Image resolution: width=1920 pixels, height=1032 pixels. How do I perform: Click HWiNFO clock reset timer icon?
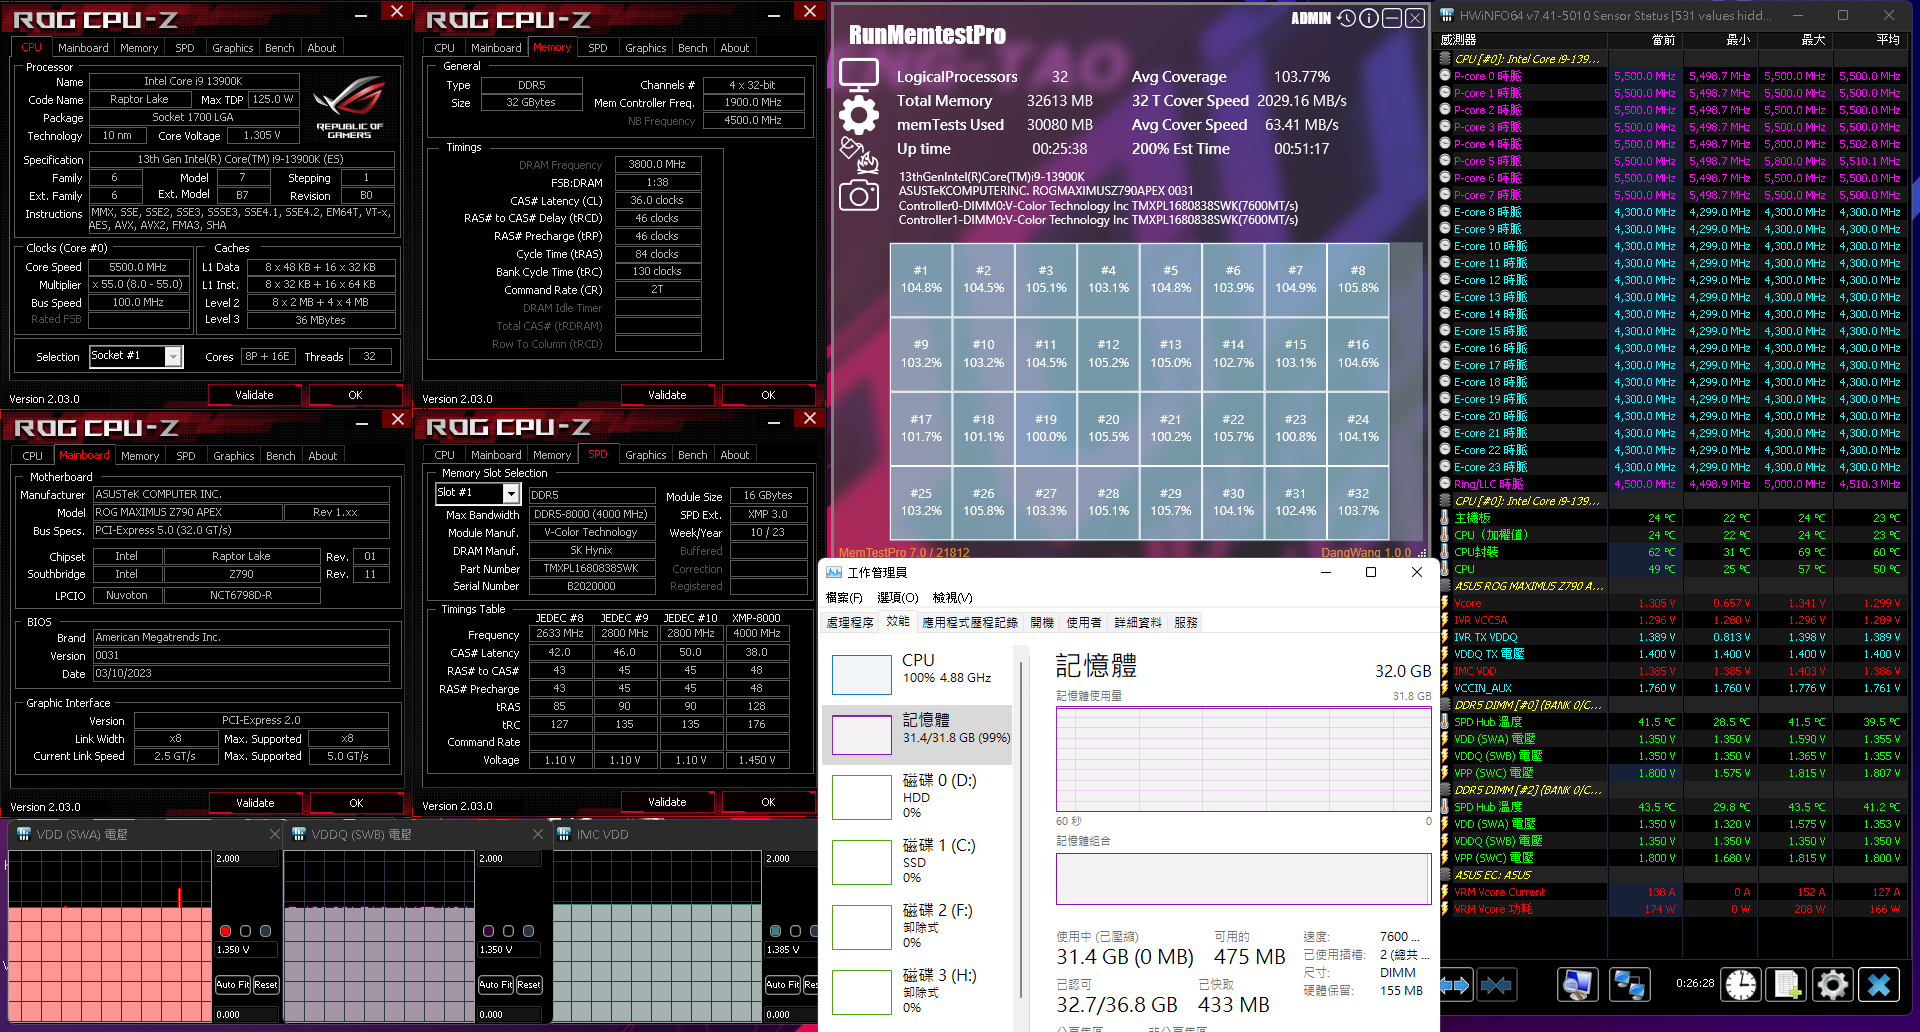[1741, 985]
